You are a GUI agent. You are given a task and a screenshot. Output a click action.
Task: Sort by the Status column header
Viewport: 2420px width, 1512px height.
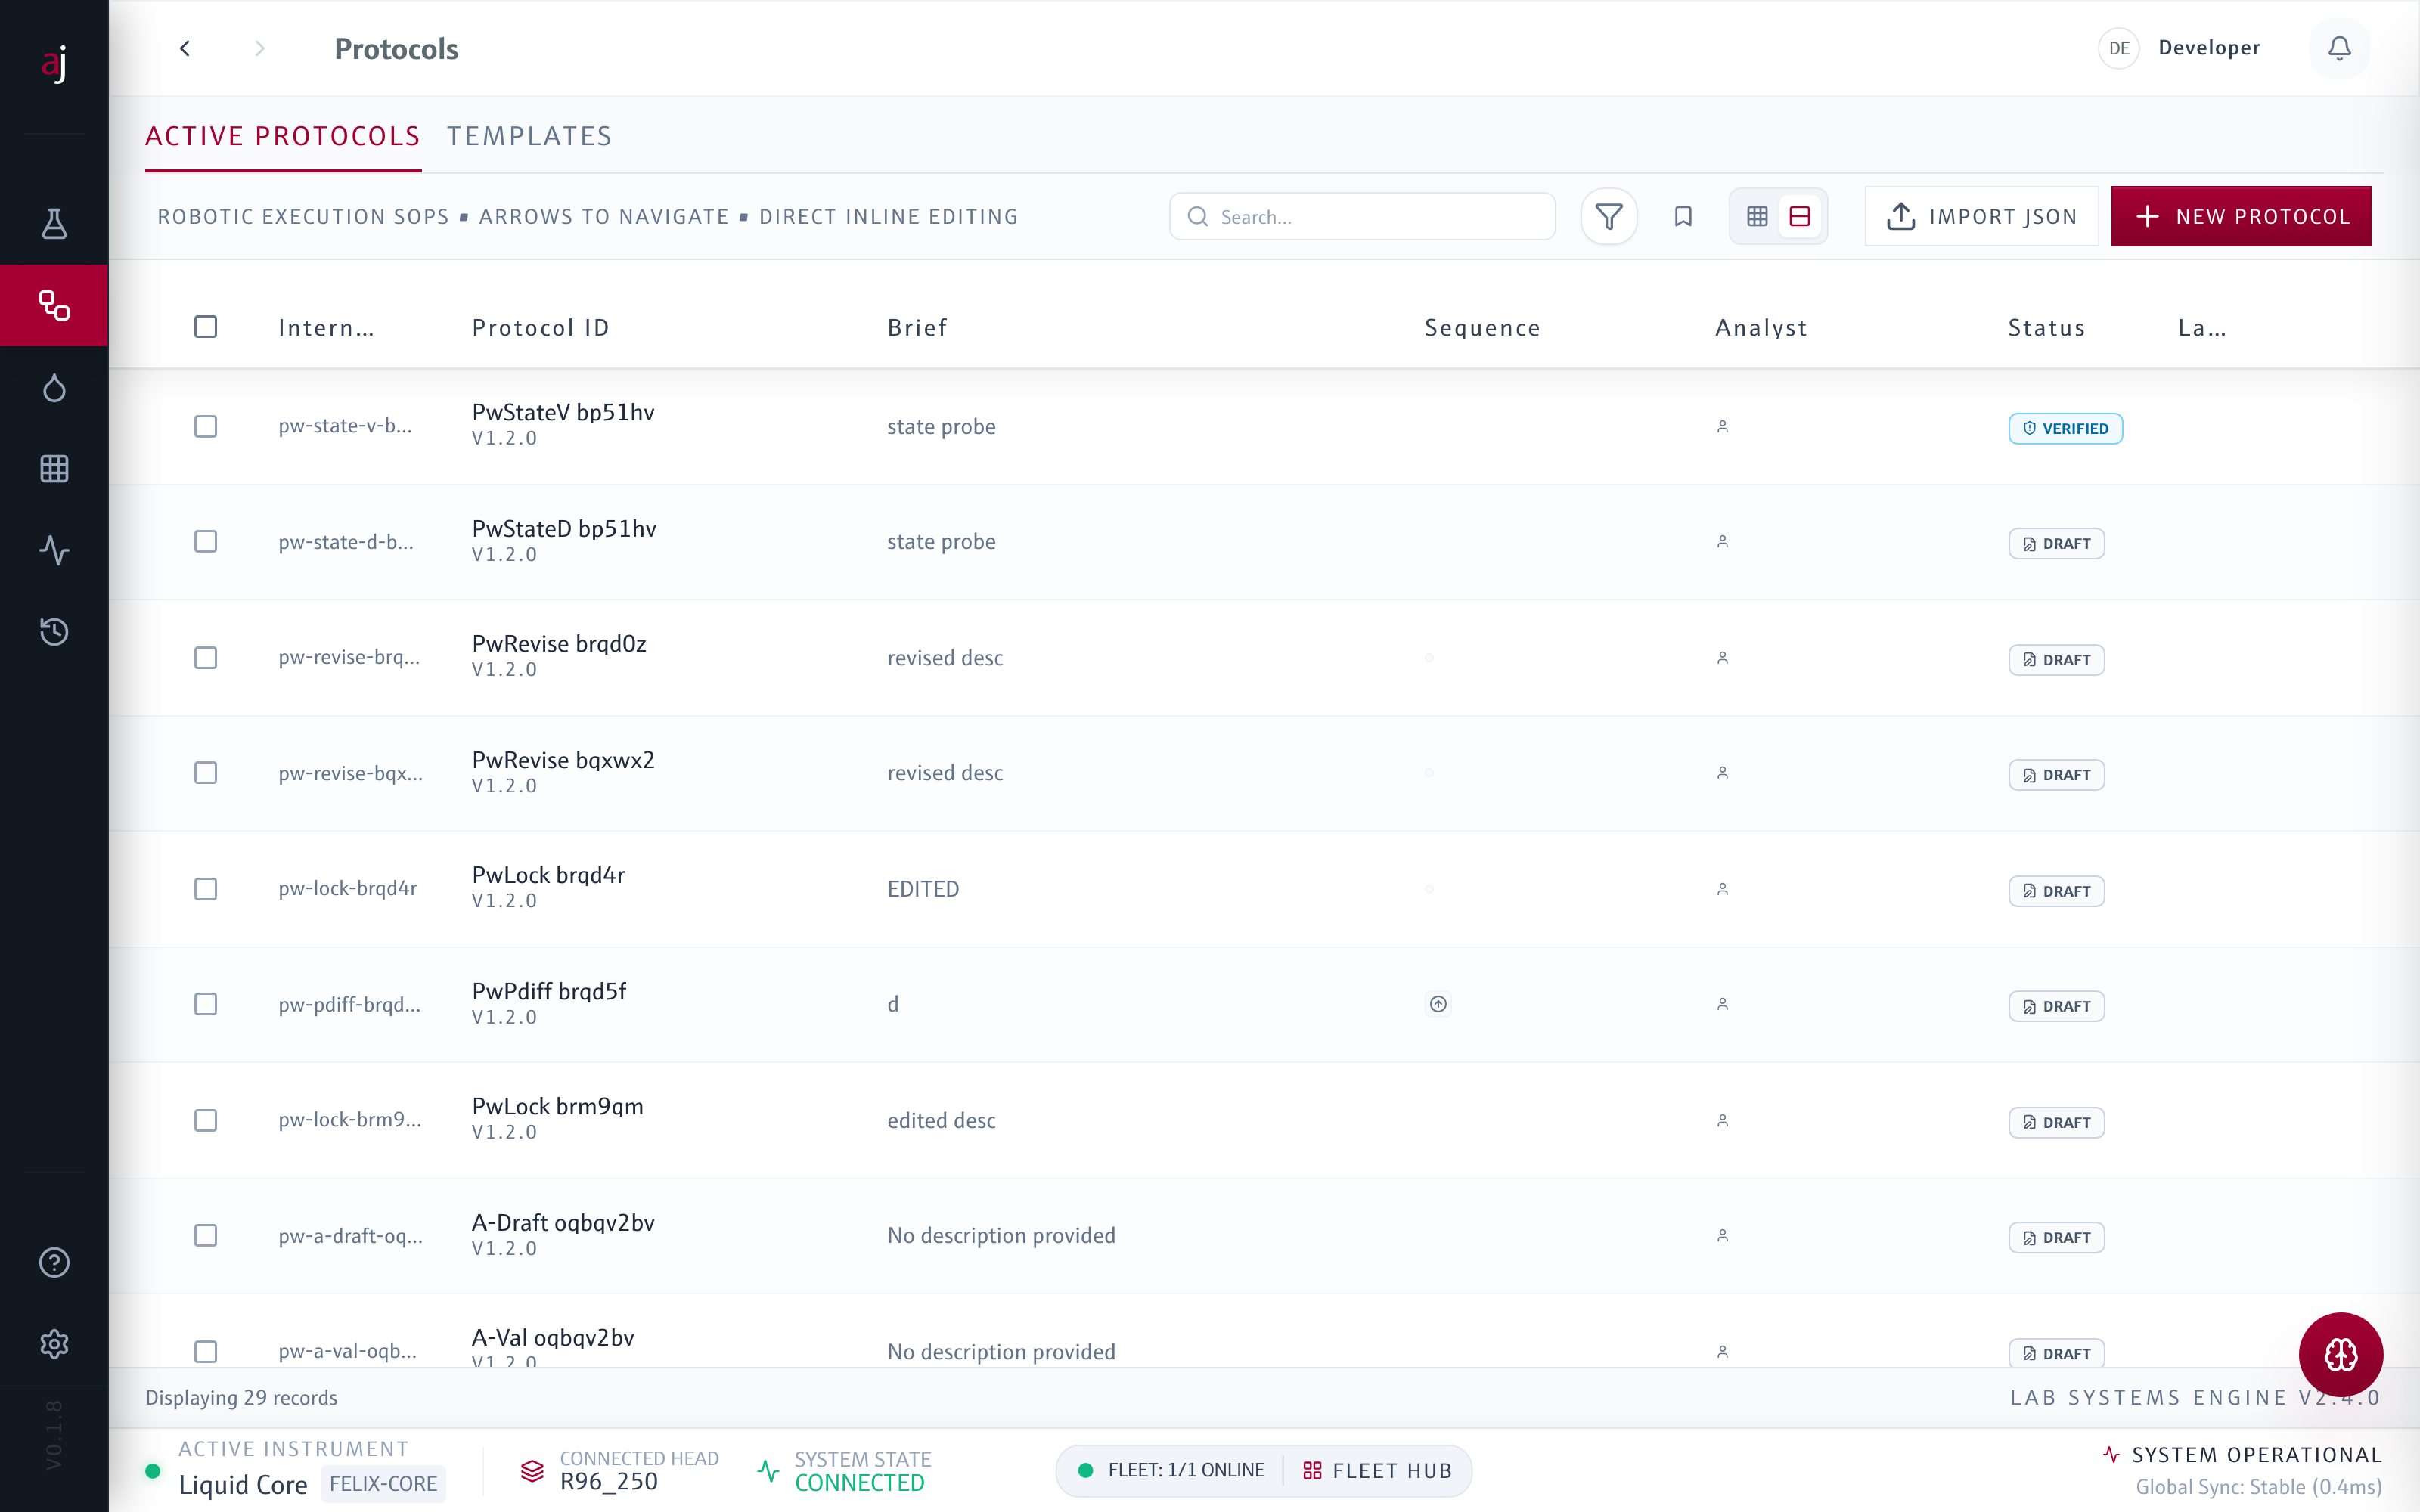point(2046,328)
